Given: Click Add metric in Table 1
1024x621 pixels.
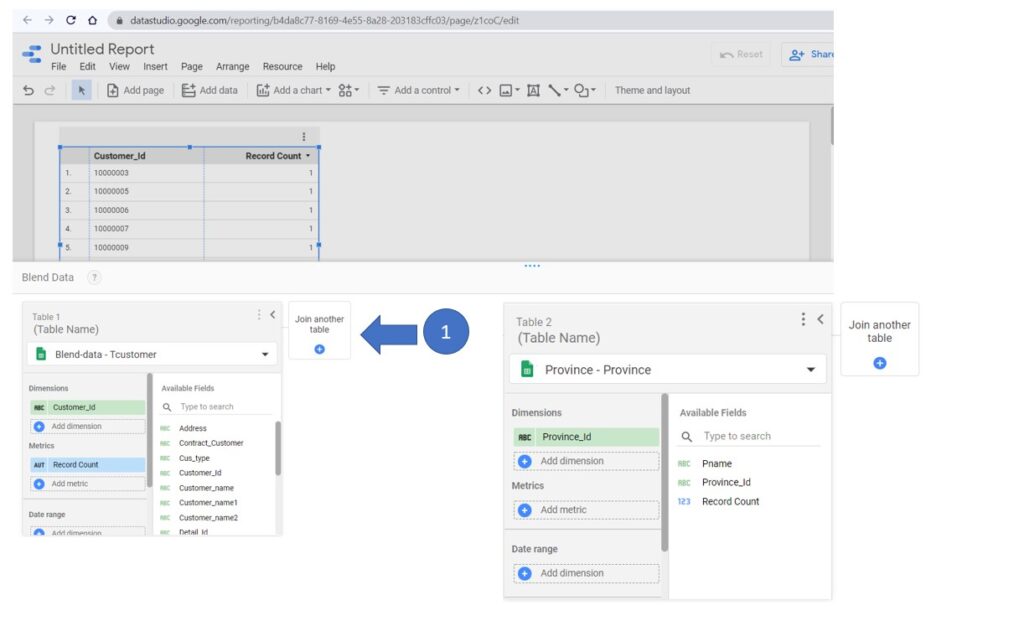Looking at the screenshot, I should click(x=88, y=484).
